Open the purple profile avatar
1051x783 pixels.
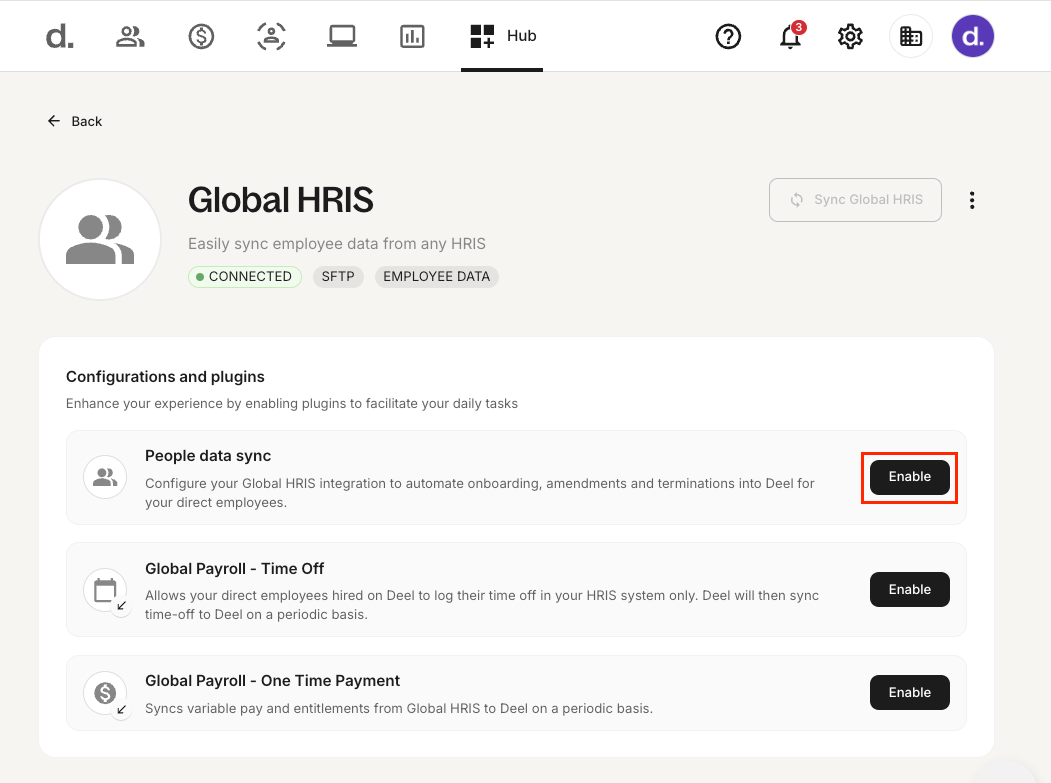click(973, 36)
